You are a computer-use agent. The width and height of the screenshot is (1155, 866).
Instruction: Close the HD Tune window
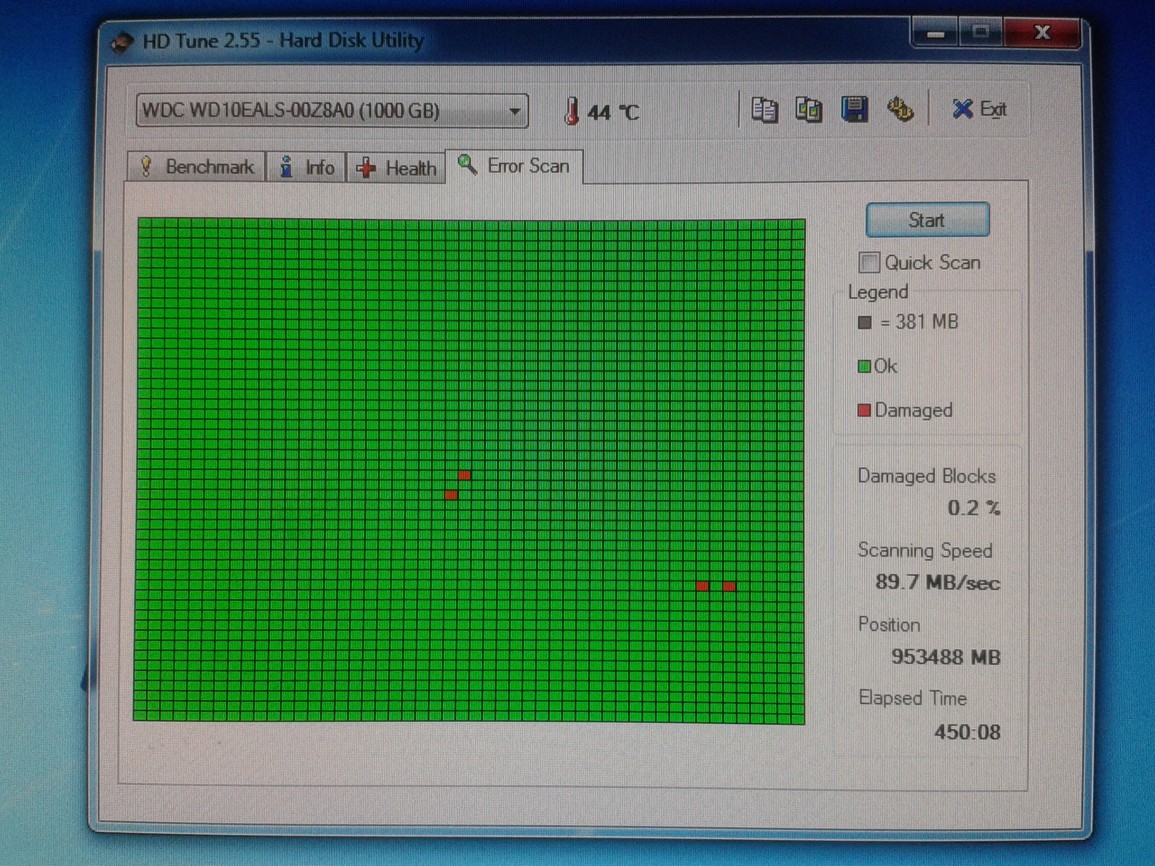tap(1041, 34)
